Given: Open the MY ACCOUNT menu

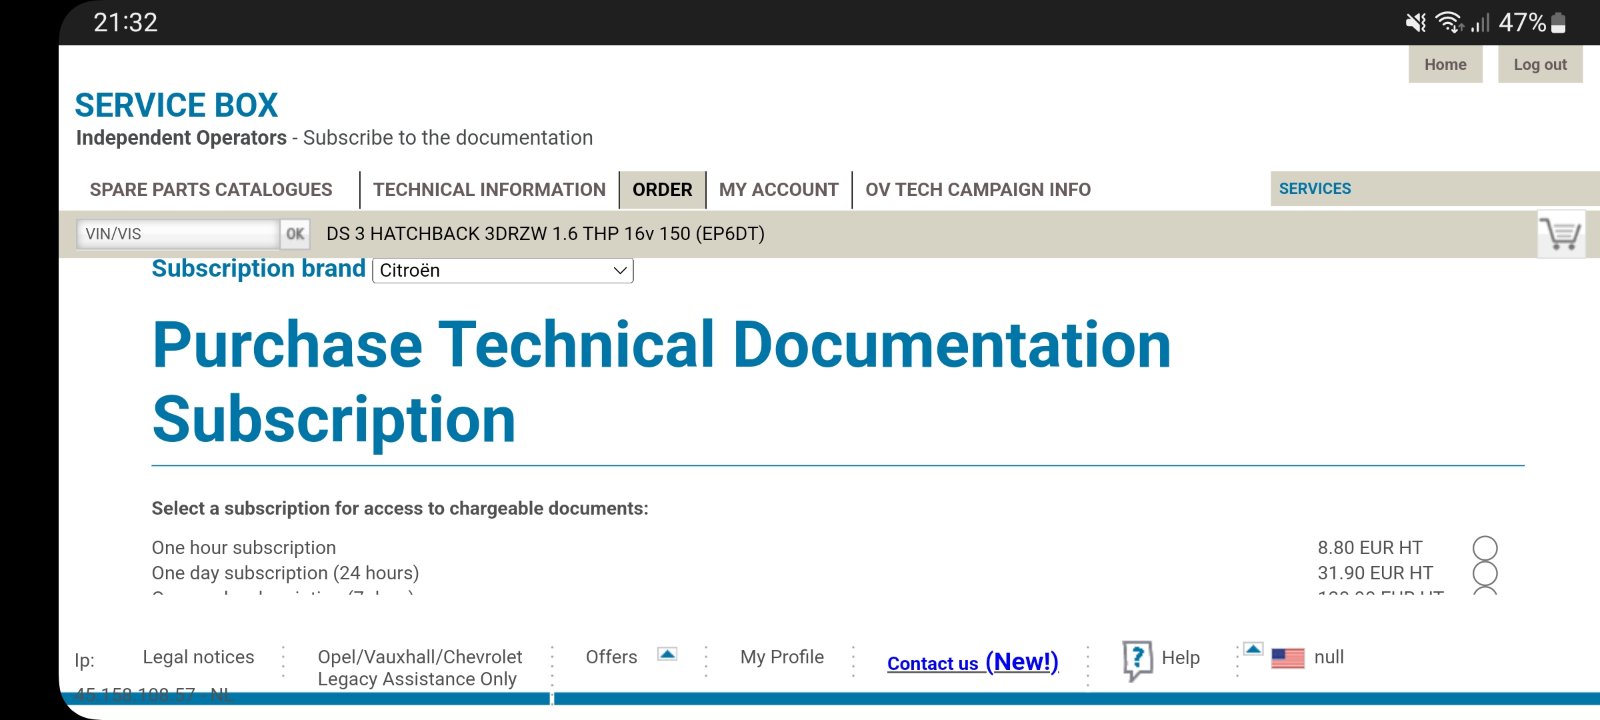Looking at the screenshot, I should pyautogui.click(x=779, y=190).
